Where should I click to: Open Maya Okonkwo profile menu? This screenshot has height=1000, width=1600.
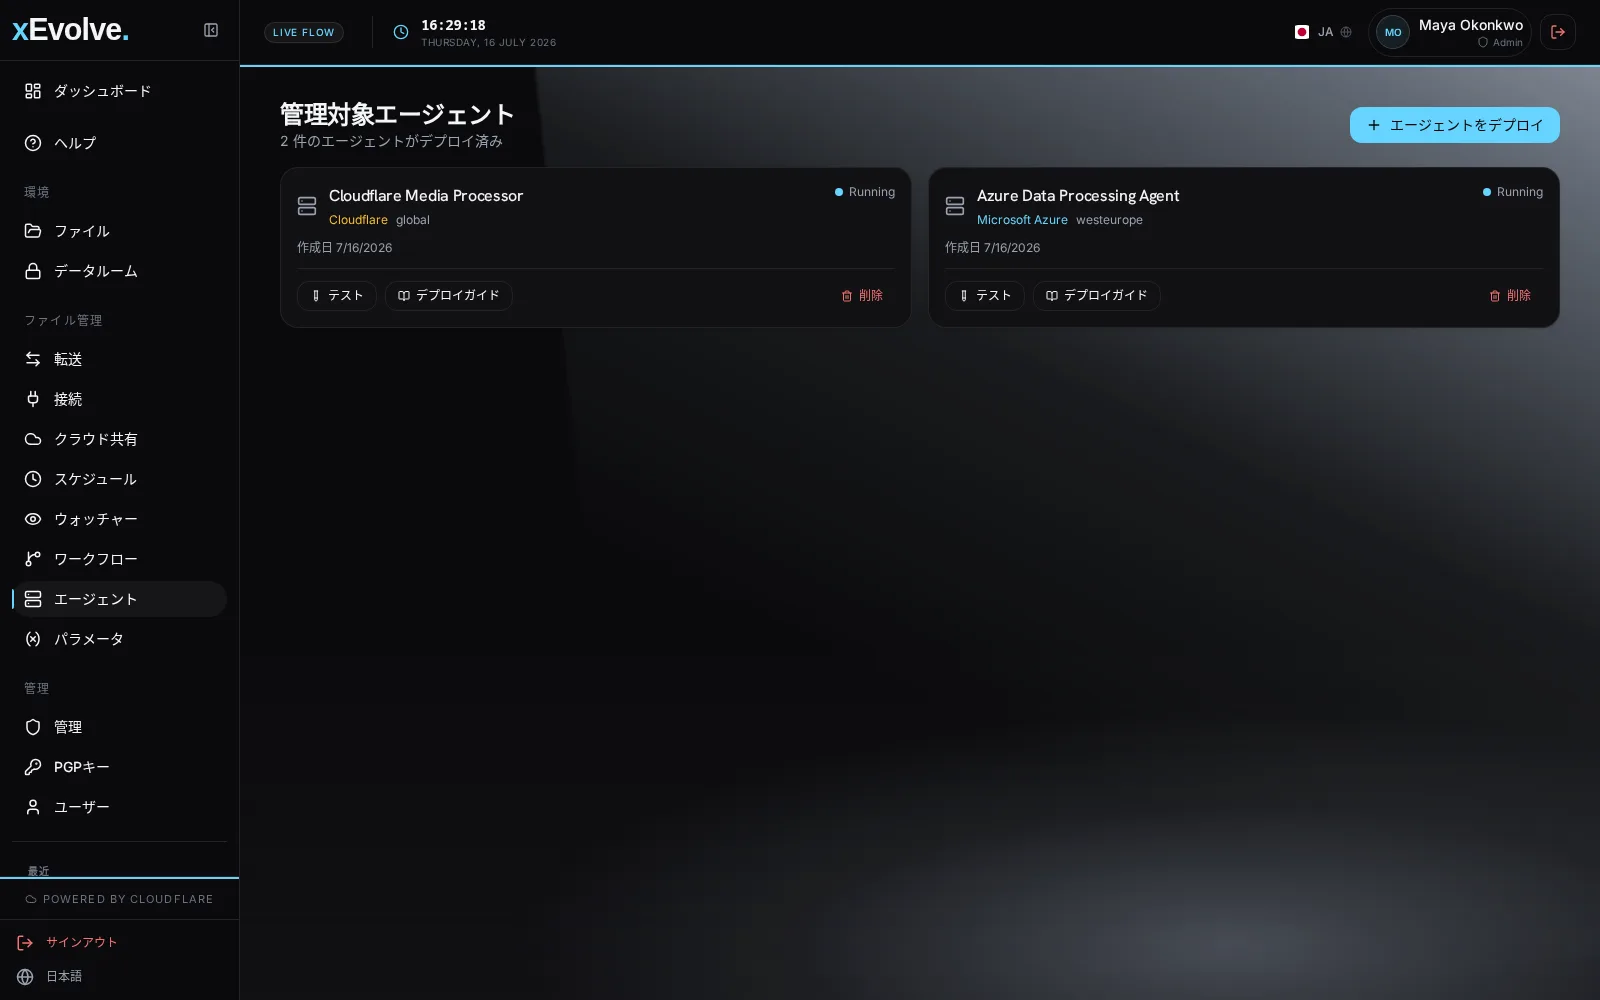pos(1450,32)
